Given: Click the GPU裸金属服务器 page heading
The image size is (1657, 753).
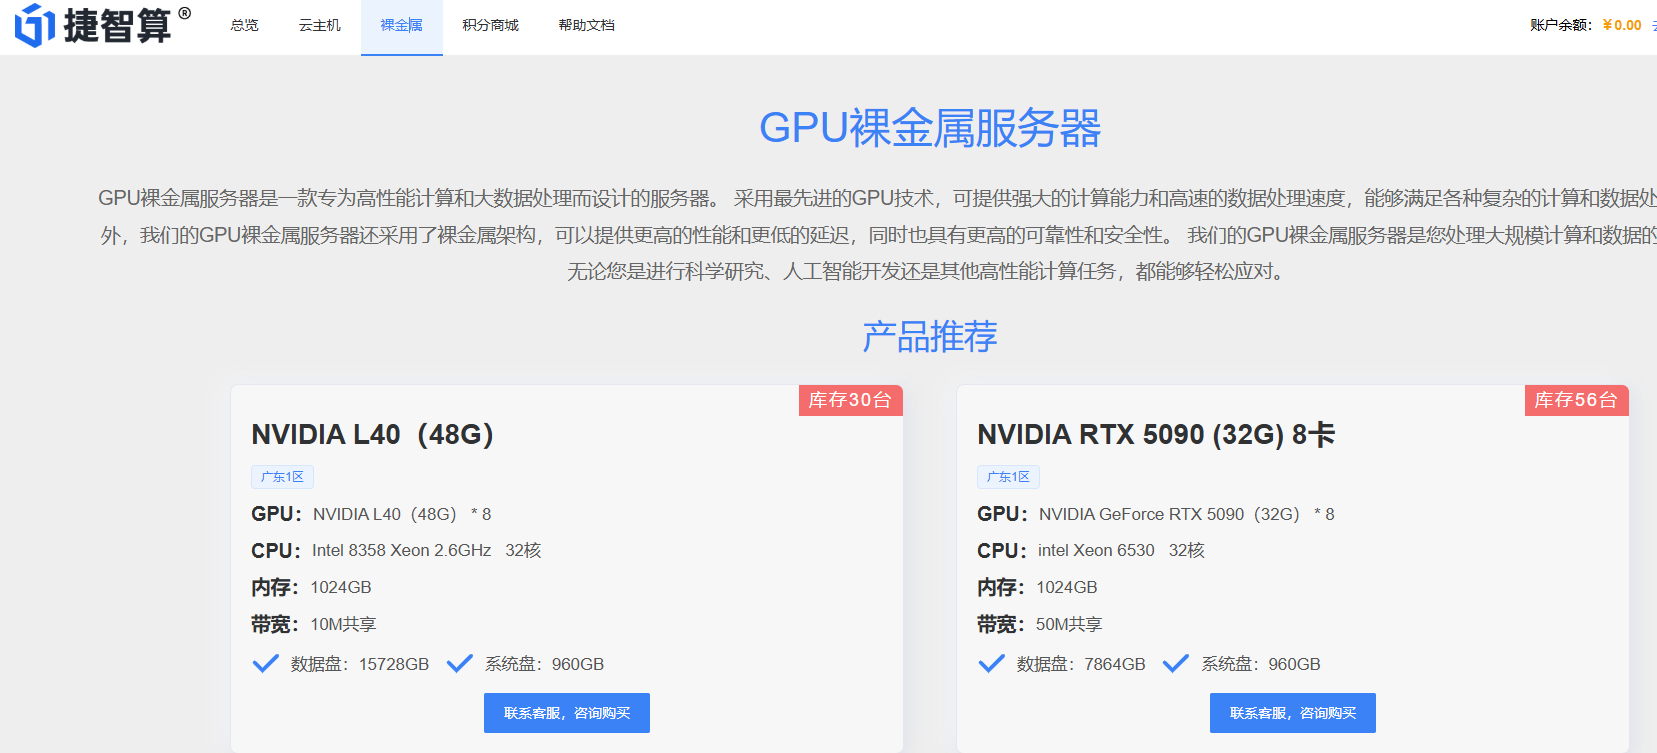Looking at the screenshot, I should tap(930, 128).
